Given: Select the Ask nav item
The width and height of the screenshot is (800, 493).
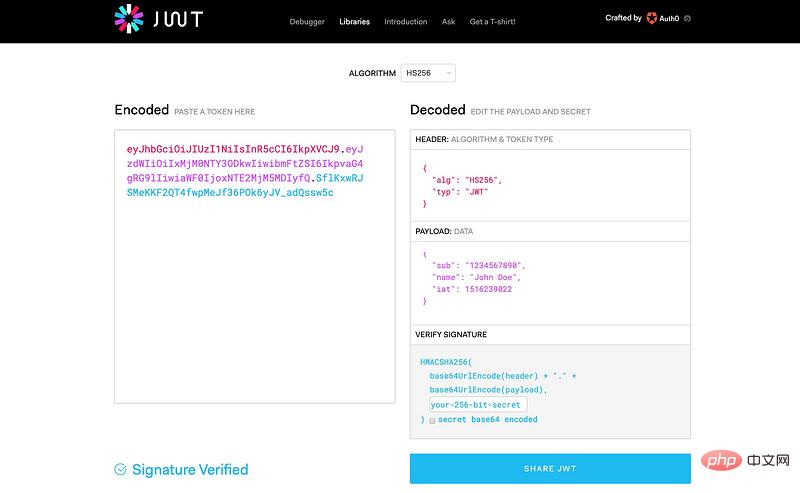Looking at the screenshot, I should tap(448, 21).
